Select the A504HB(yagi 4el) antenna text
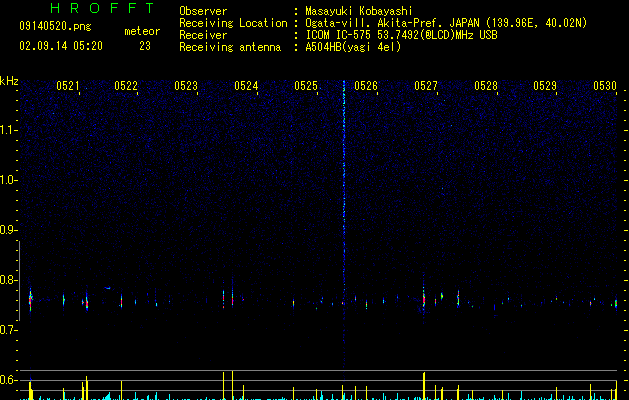This screenshot has width=629, height=400. tap(353, 47)
